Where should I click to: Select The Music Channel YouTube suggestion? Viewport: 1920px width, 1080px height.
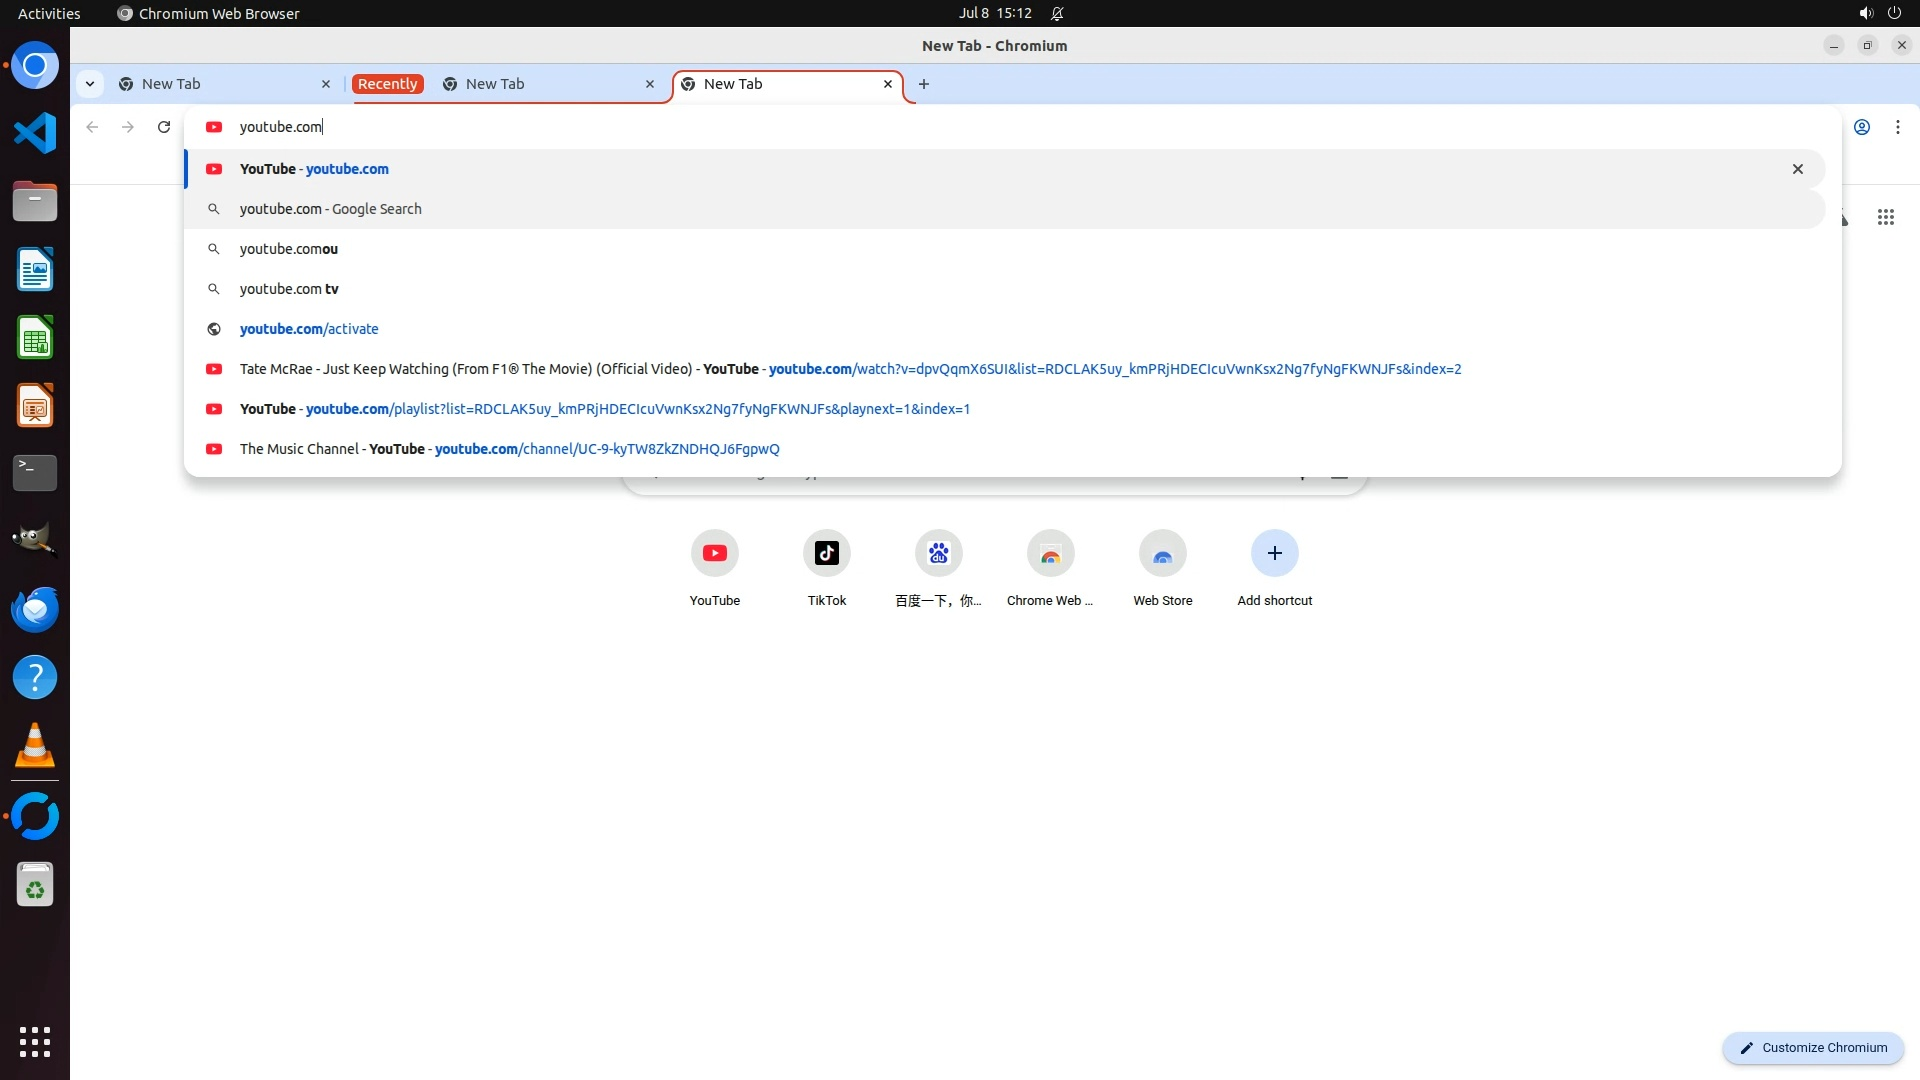pyautogui.click(x=509, y=449)
